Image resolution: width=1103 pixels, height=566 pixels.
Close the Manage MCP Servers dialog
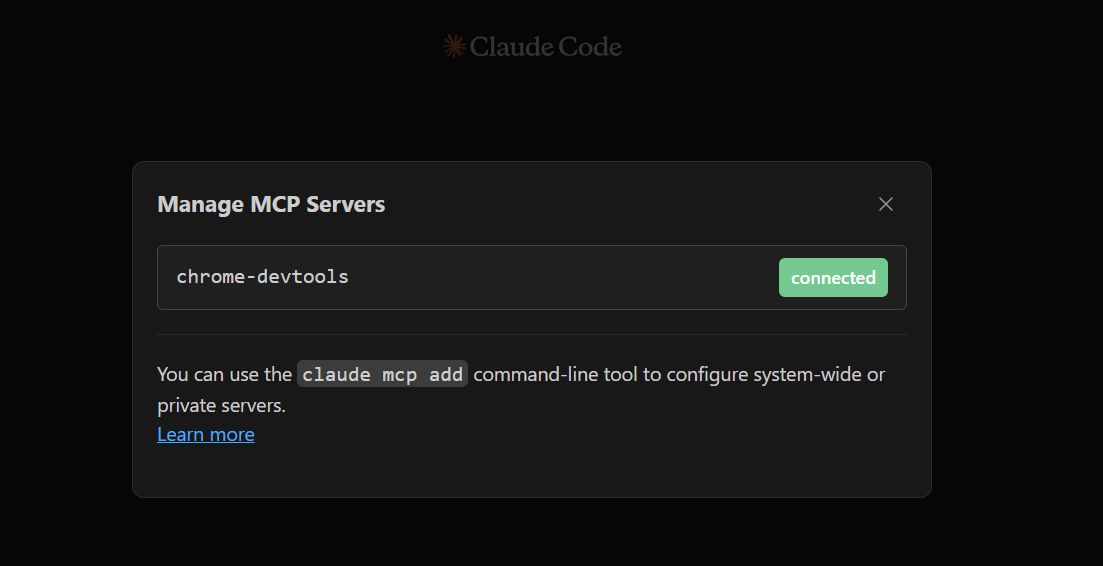pos(885,204)
